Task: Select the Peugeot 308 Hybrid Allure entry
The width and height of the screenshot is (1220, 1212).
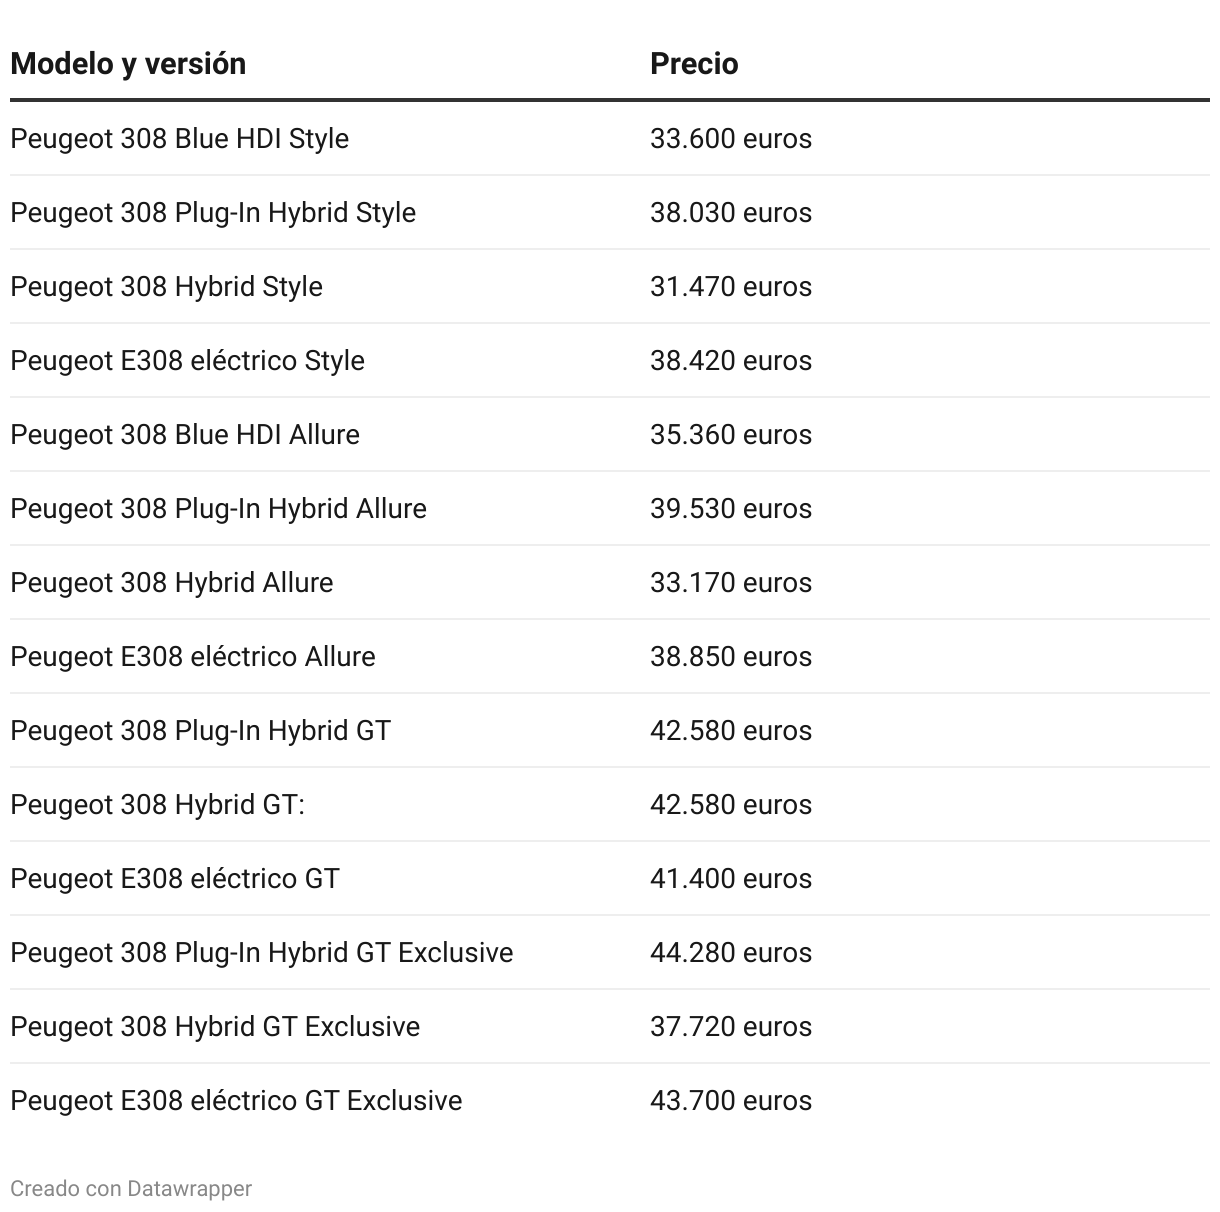Action: [x=172, y=582]
